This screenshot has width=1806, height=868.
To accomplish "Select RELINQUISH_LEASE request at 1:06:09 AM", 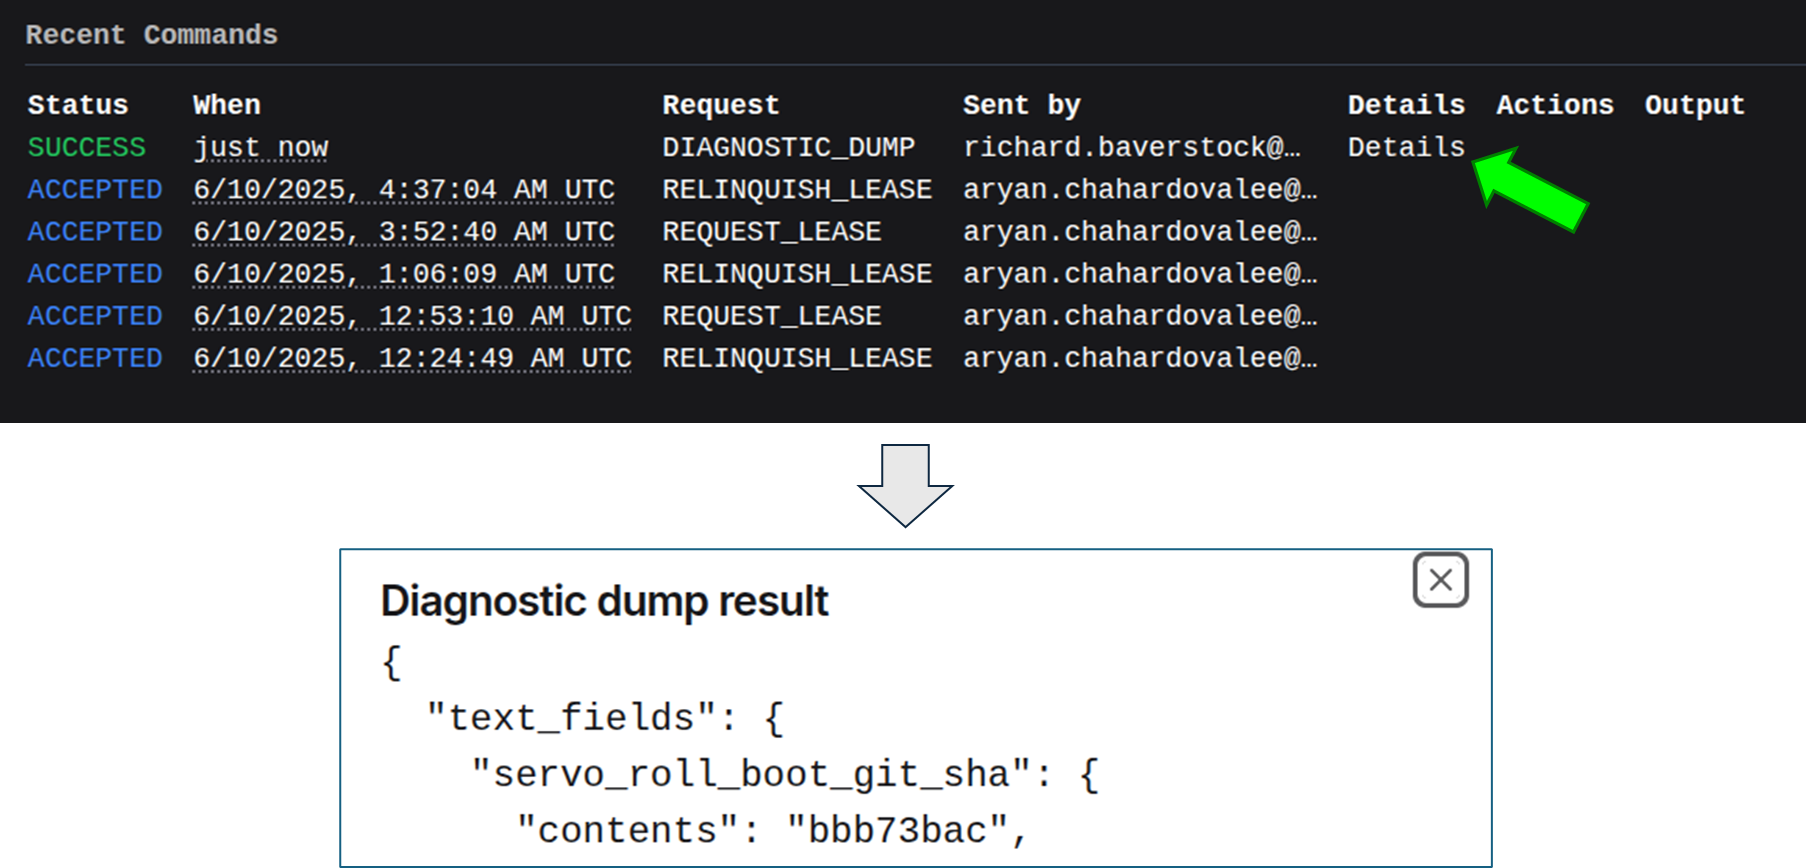I will [x=797, y=273].
